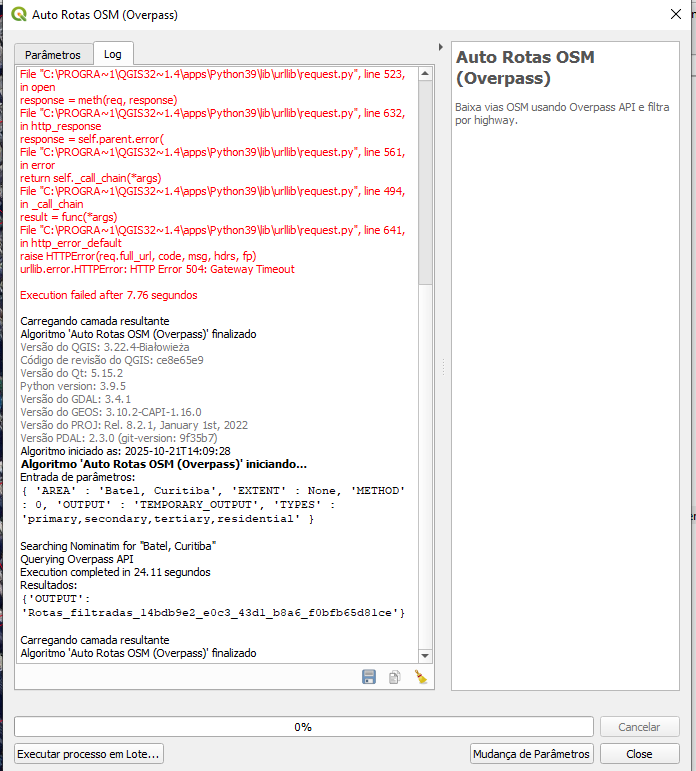Viewport: 696px width, 771px height.
Task: Click the HTTP Error 504 Gateway Timeout line
Action: point(157,269)
